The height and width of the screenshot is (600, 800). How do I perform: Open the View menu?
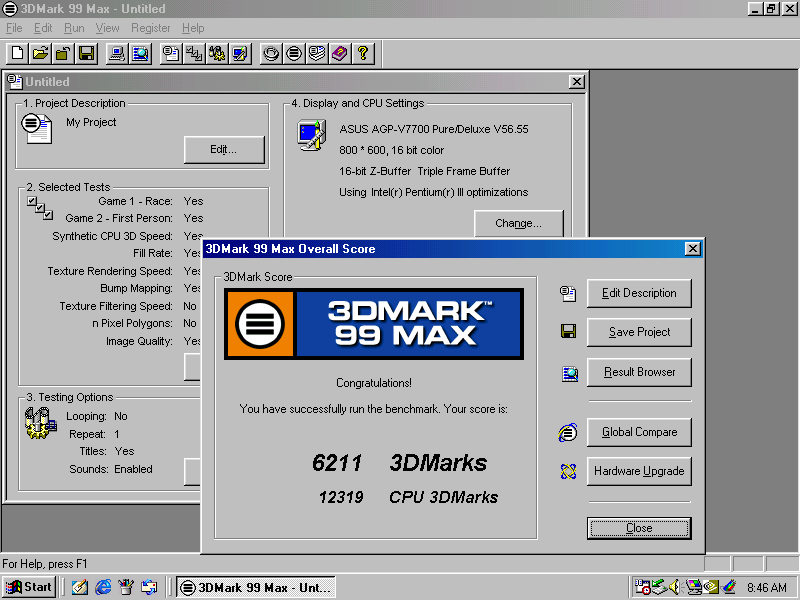coord(107,28)
